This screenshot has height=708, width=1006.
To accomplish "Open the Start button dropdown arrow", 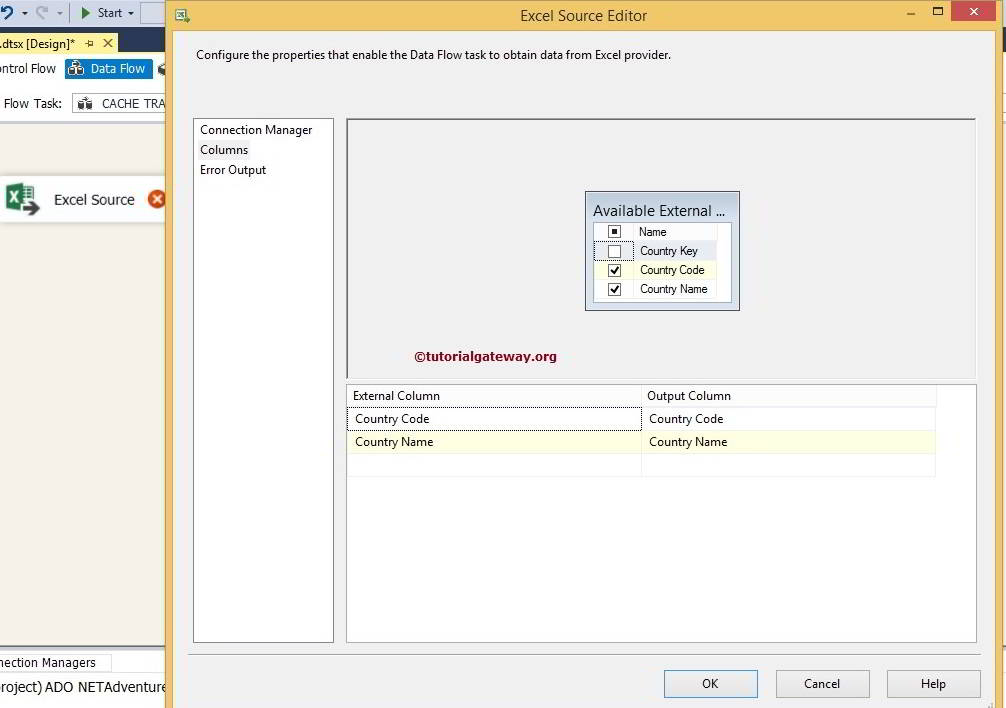I will coord(131,13).
